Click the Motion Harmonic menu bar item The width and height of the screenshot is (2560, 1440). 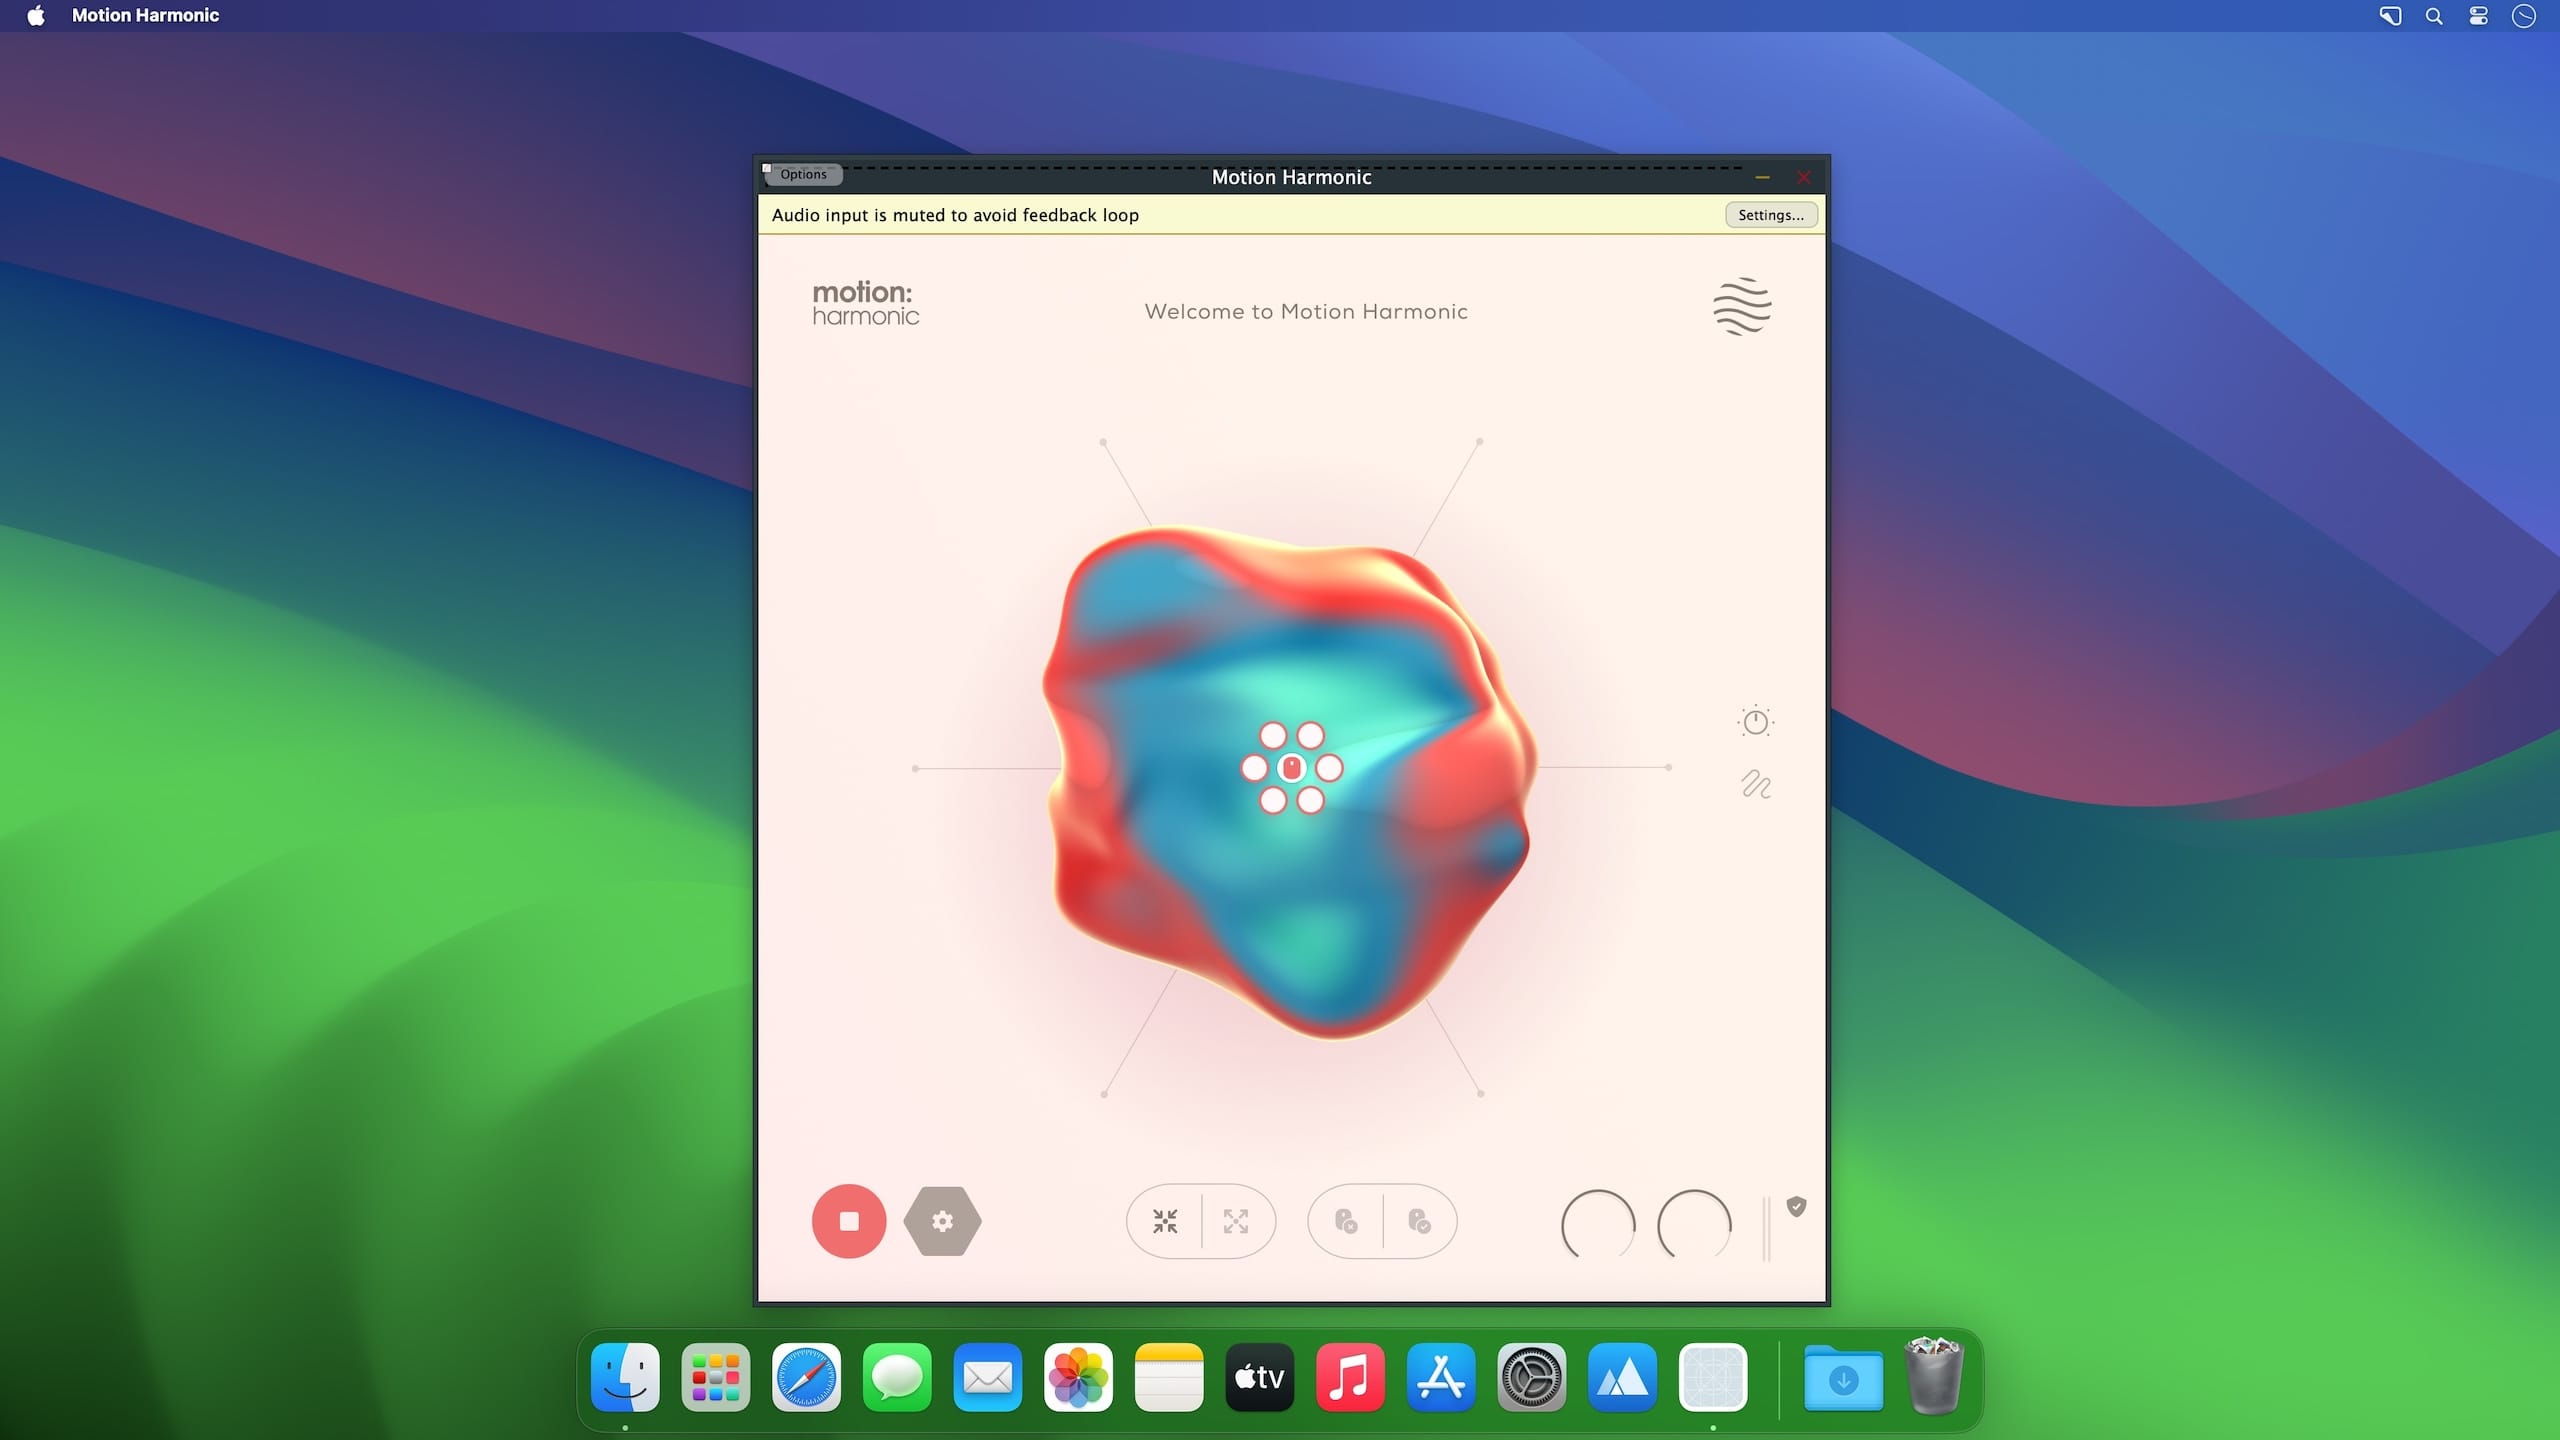[x=145, y=15]
